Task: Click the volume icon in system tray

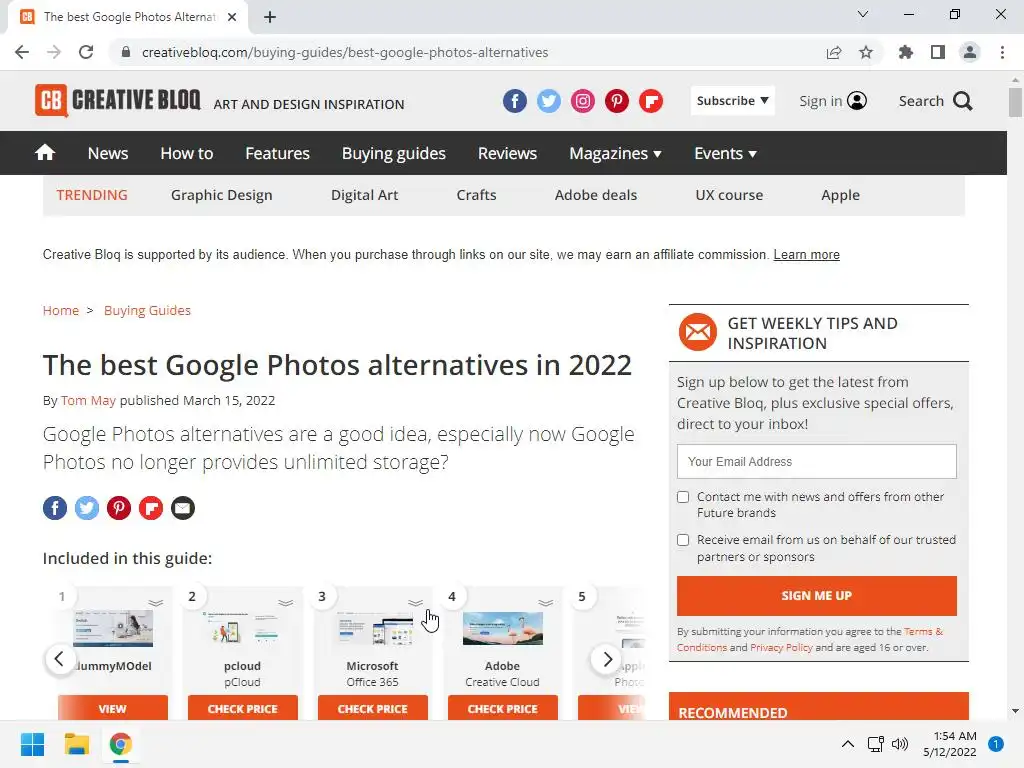Action: pyautogui.click(x=900, y=744)
